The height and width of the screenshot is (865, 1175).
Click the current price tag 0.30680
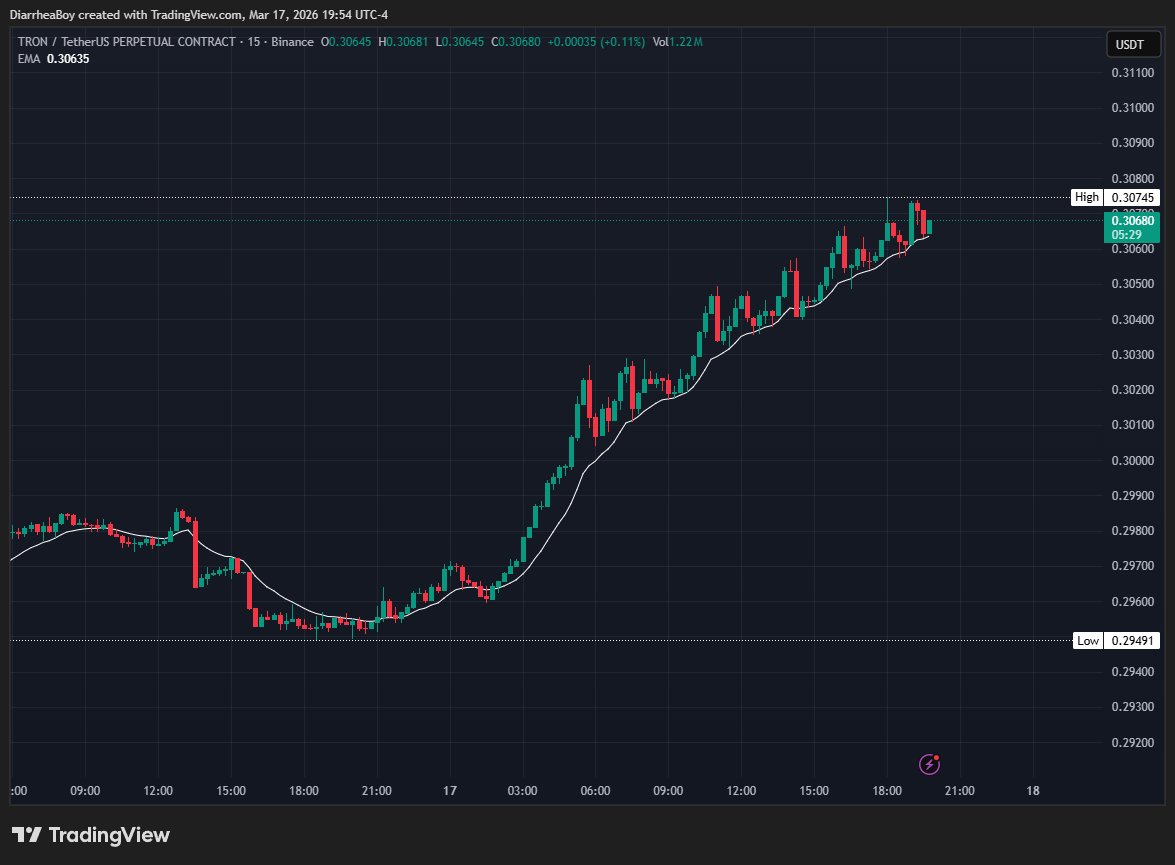(x=1132, y=227)
